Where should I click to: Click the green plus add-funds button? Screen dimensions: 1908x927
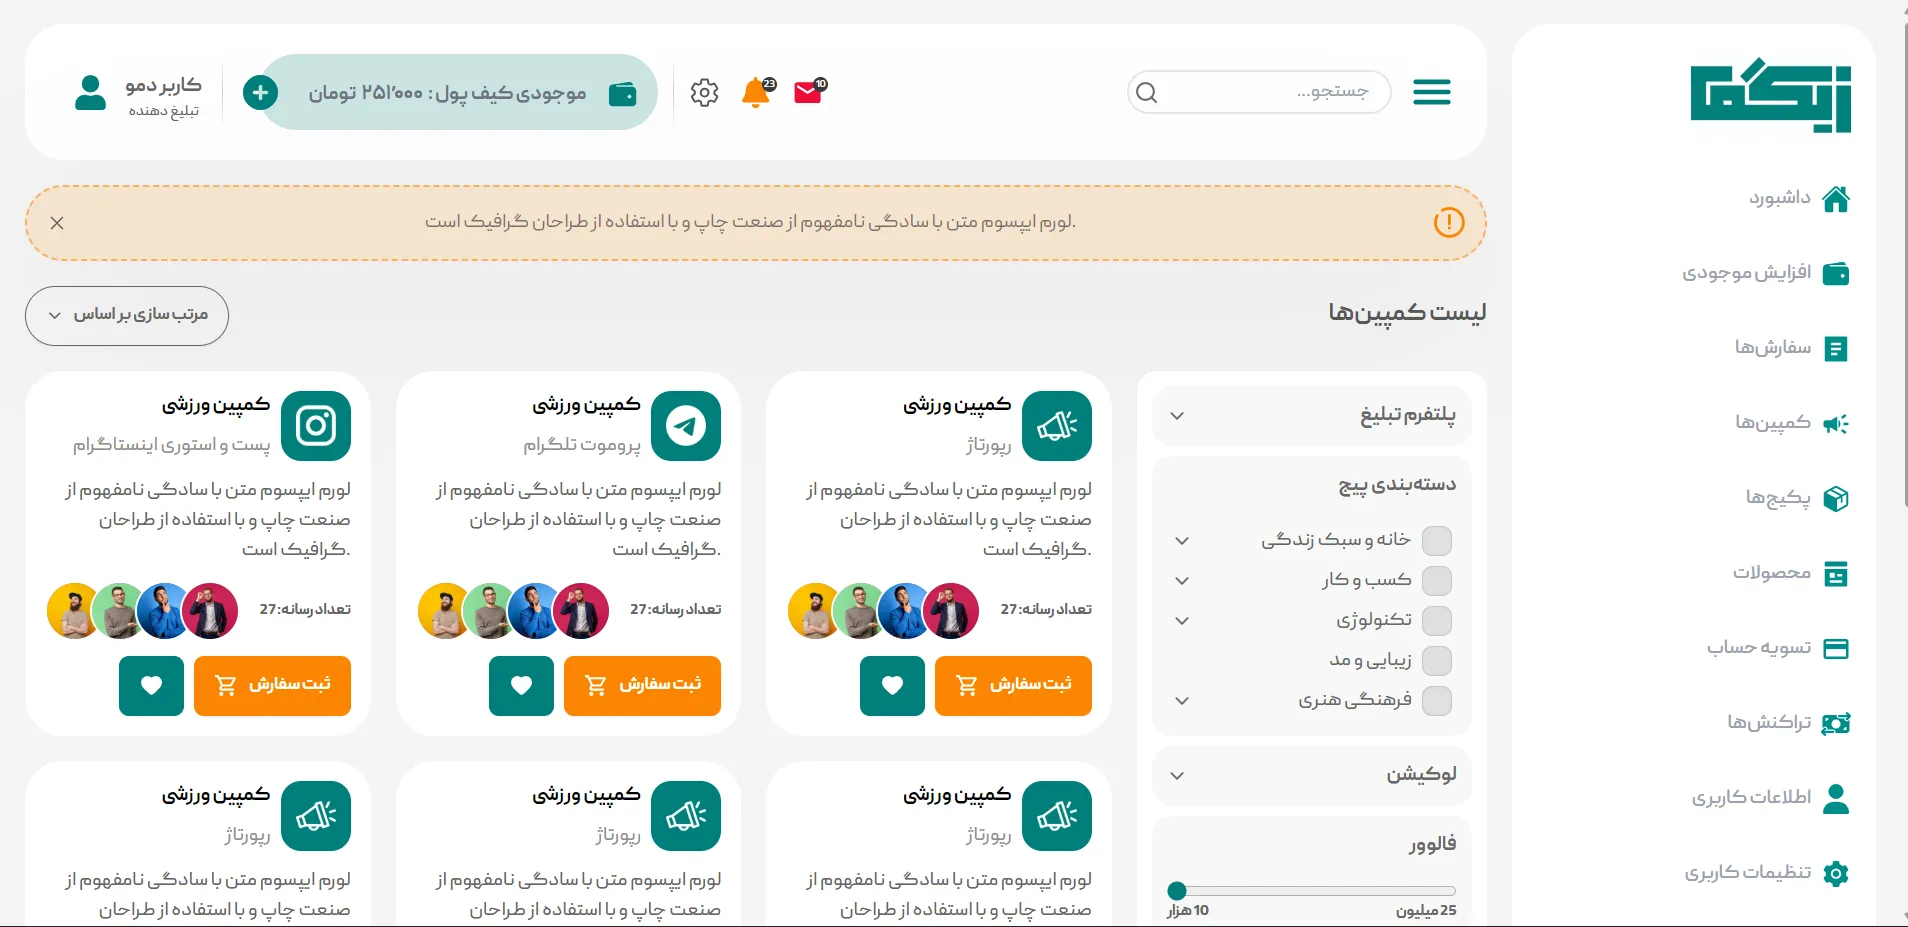pyautogui.click(x=261, y=93)
